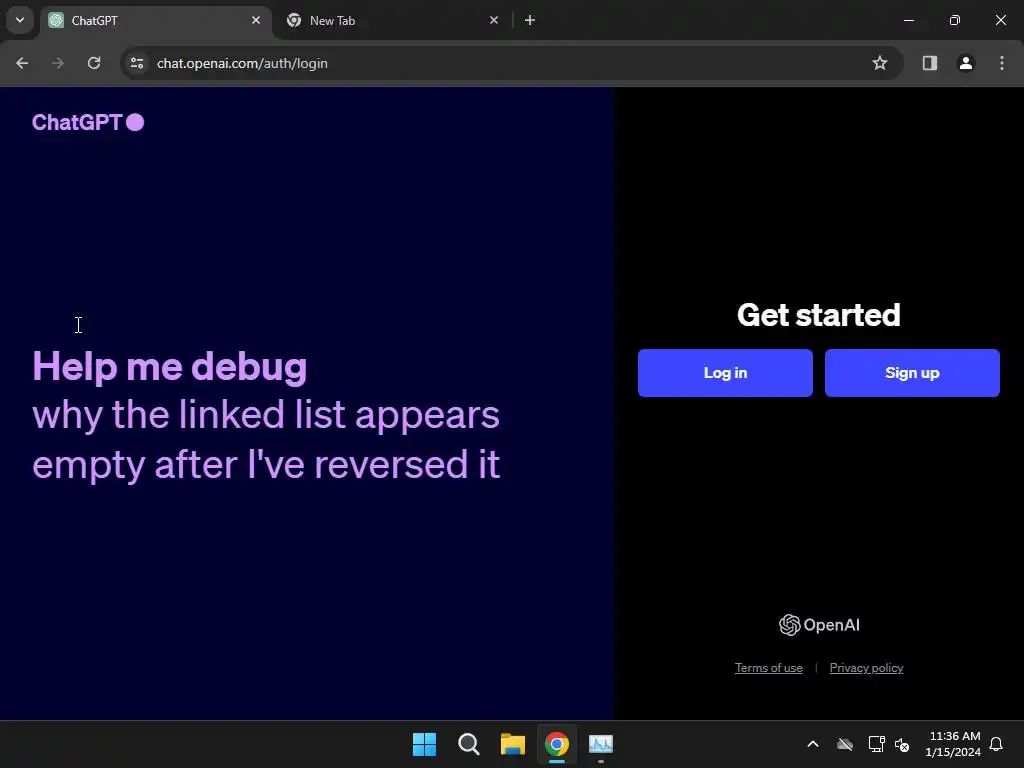Viewport: 1024px width, 768px height.
Task: Open network status tray icon
Action: point(876,744)
